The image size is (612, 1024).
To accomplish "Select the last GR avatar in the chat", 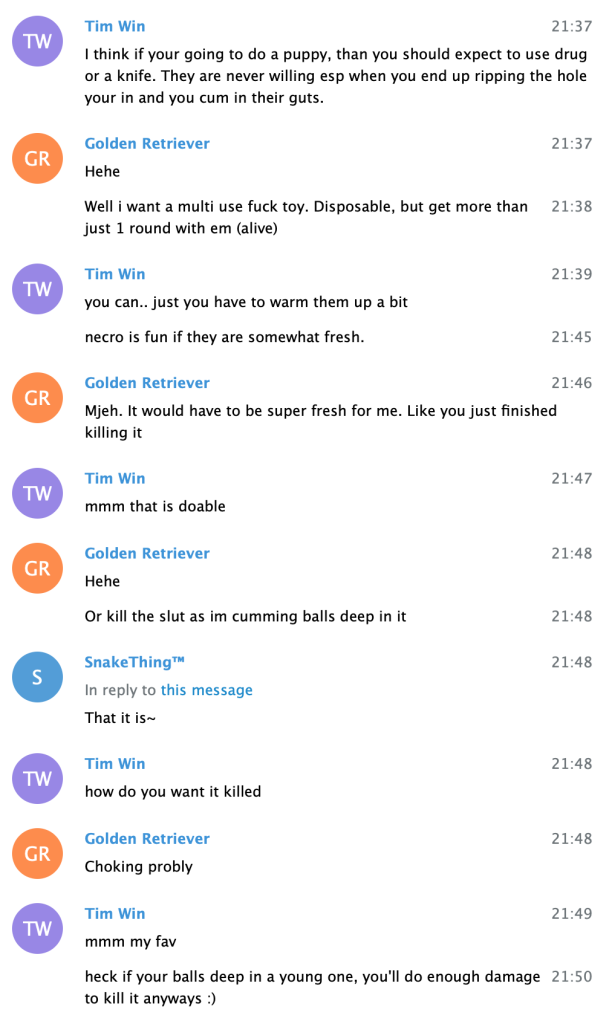I will [x=37, y=853].
